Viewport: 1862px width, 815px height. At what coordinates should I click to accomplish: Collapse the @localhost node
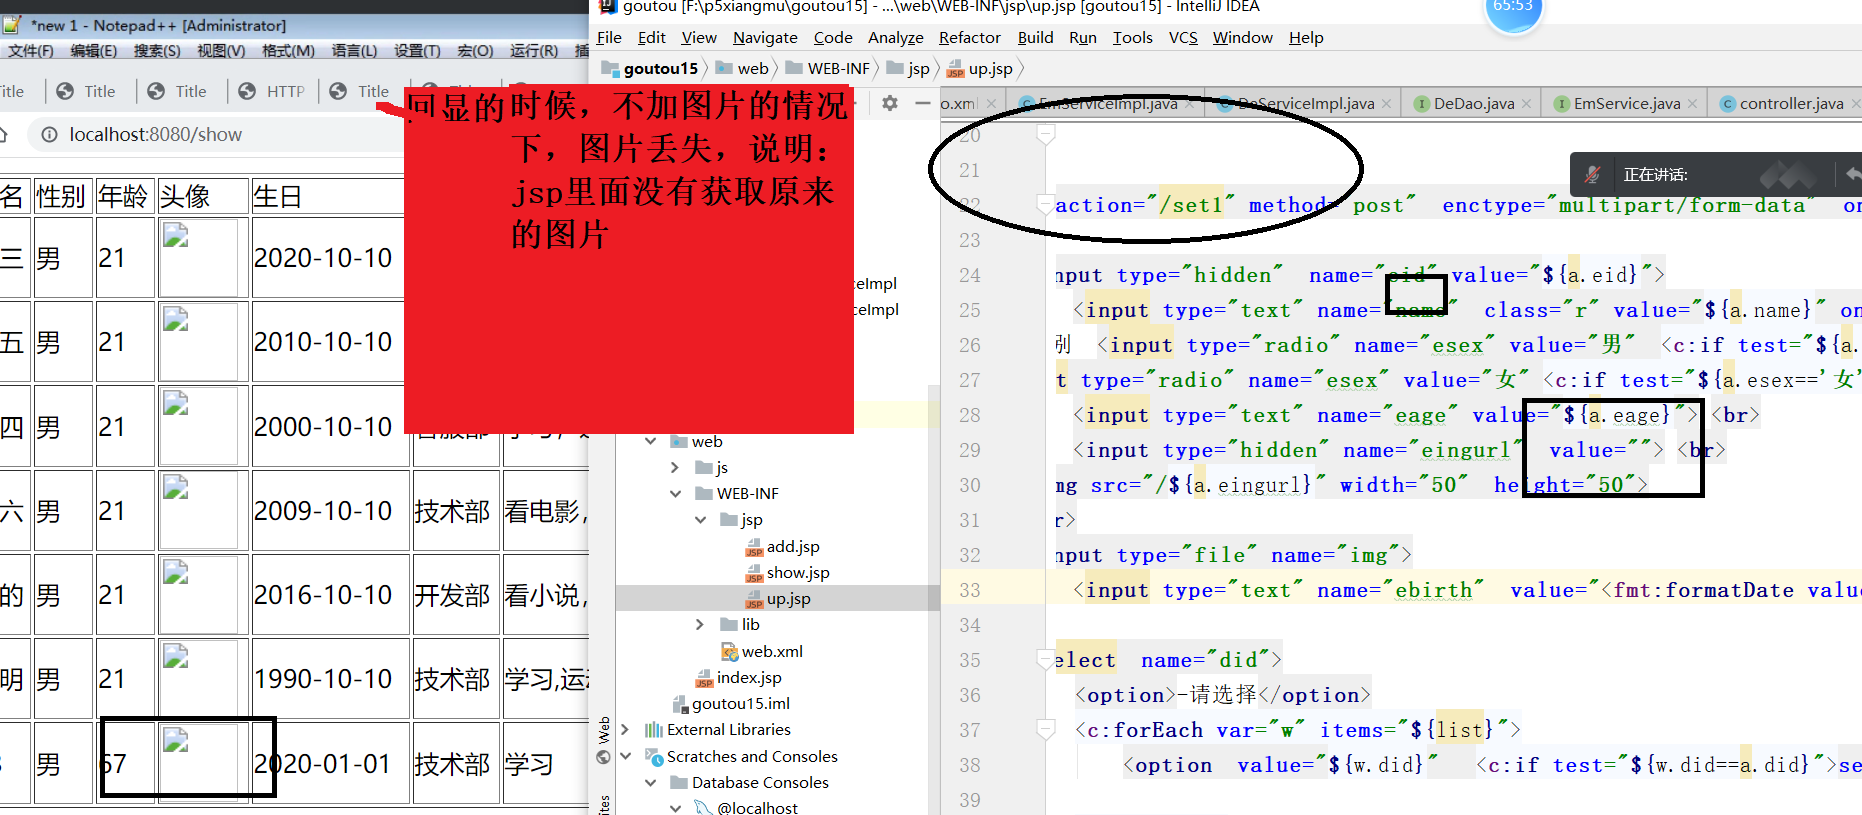pos(676,808)
